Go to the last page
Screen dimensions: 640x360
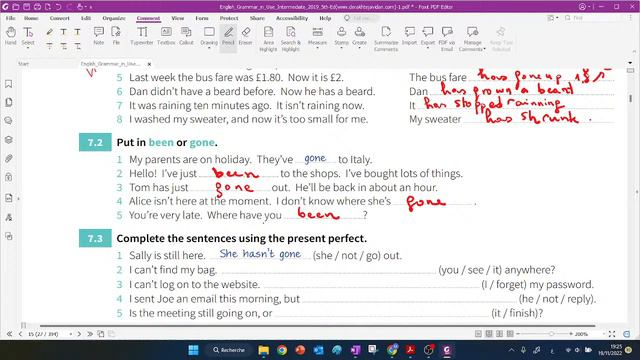click(x=90, y=334)
